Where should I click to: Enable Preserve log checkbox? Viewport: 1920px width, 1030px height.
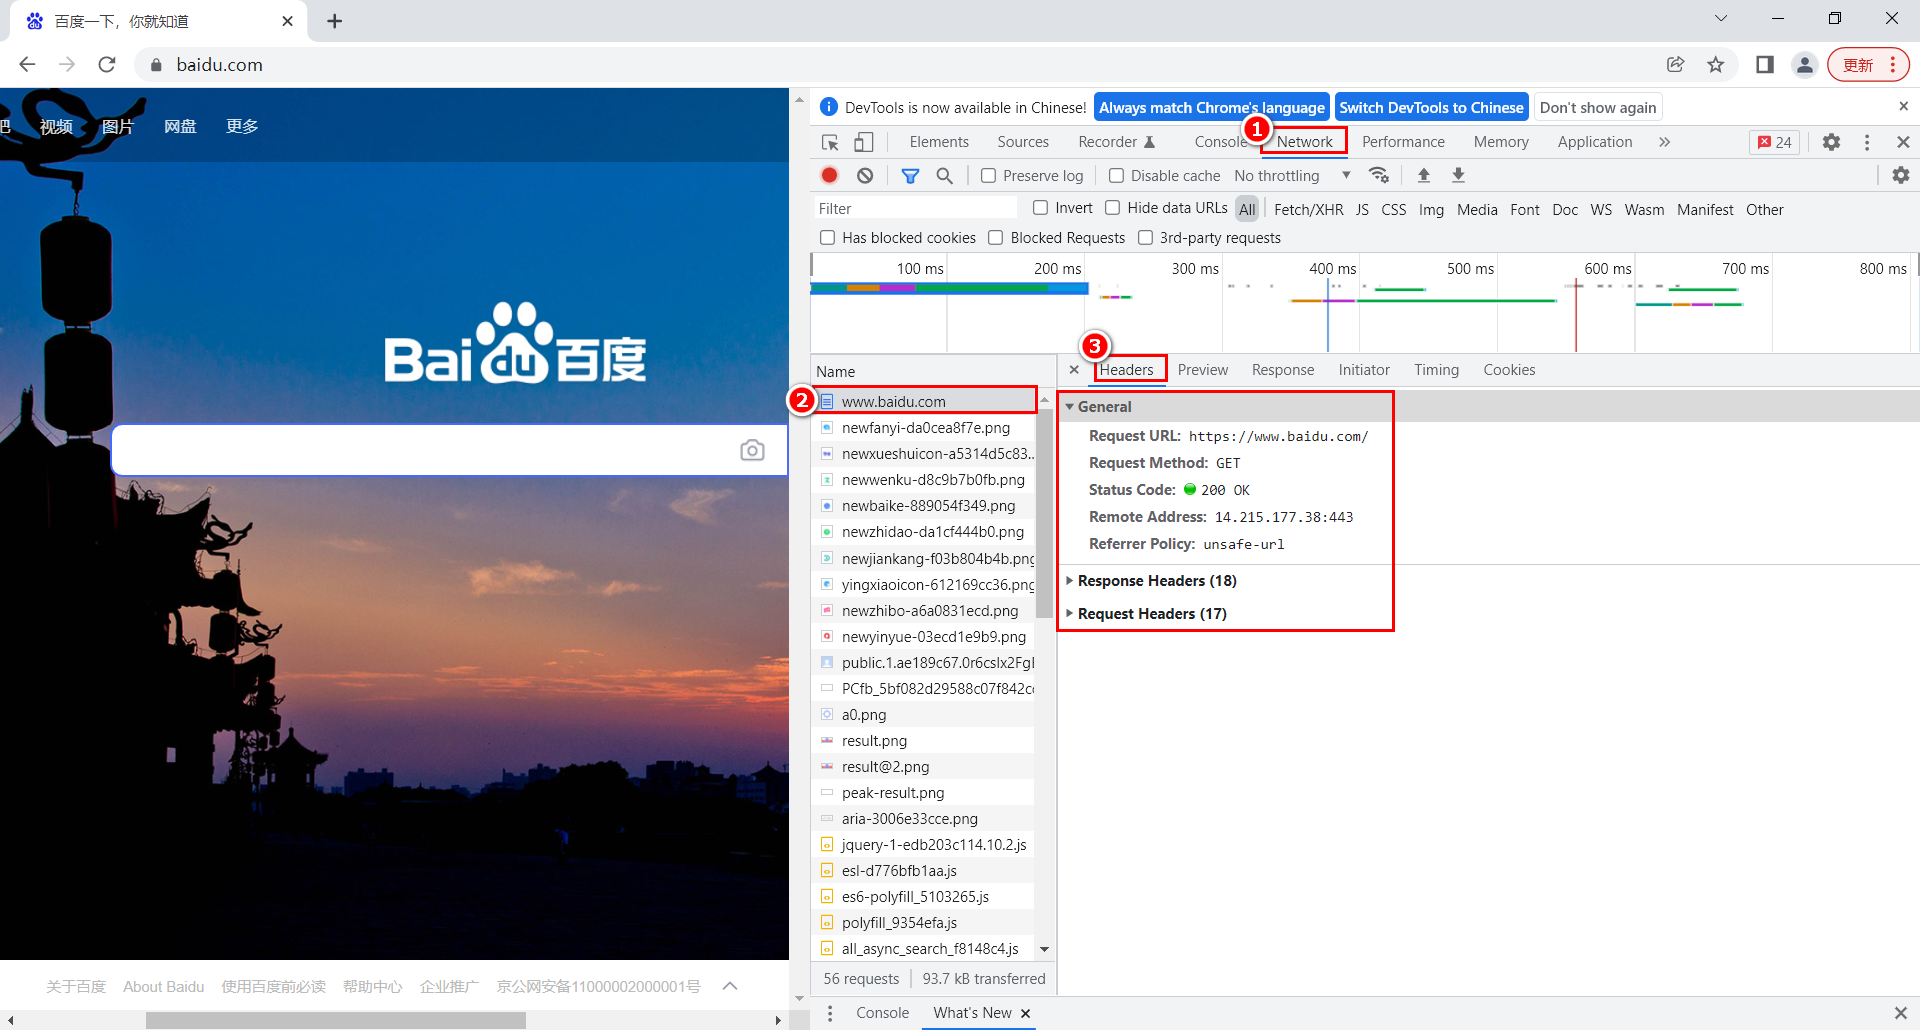(988, 175)
